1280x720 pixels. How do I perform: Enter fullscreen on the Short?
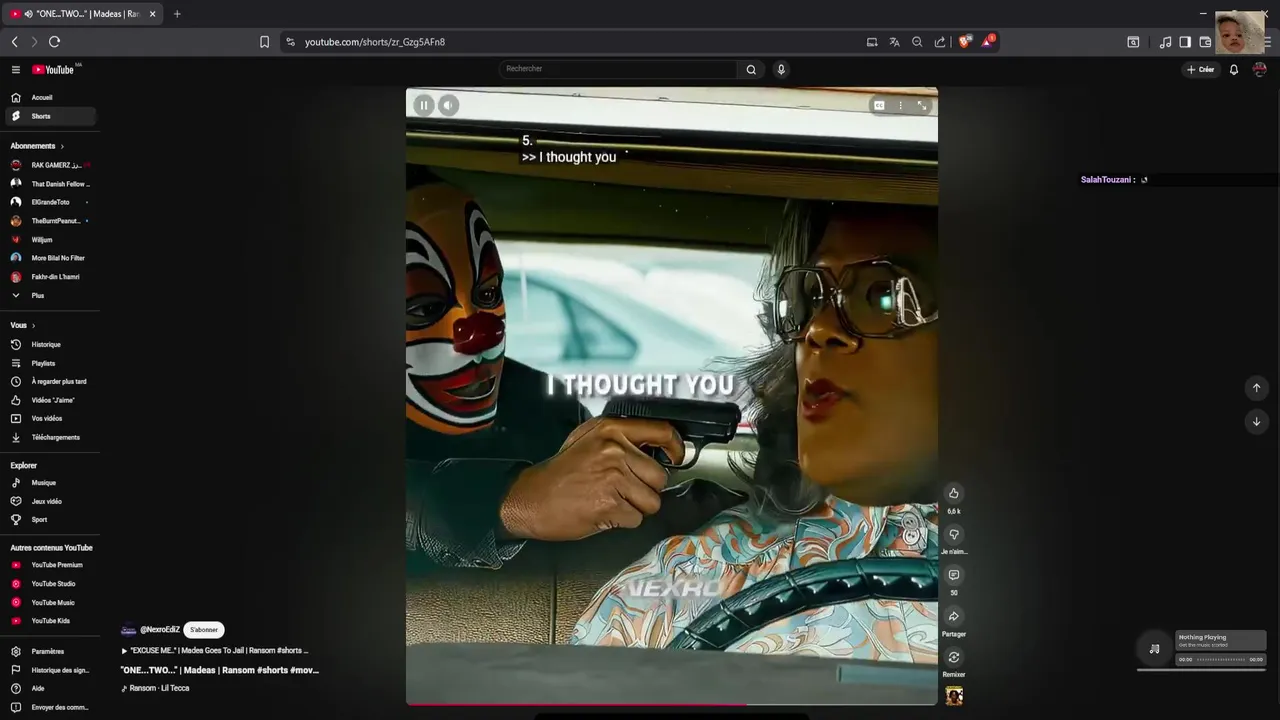point(922,105)
